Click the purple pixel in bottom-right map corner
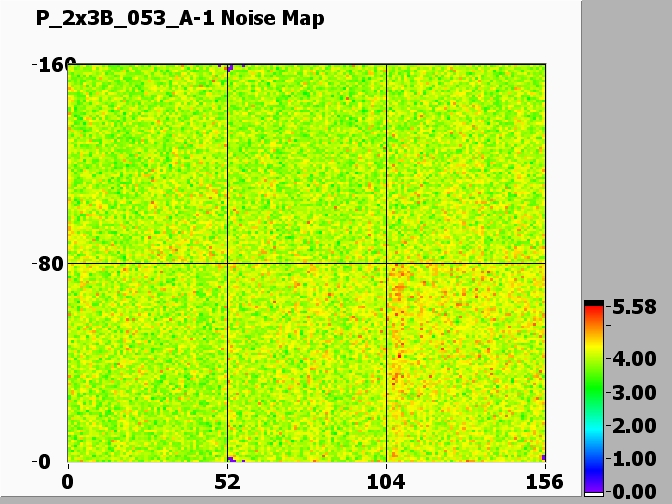Viewport: 672px width, 504px height. 543,458
